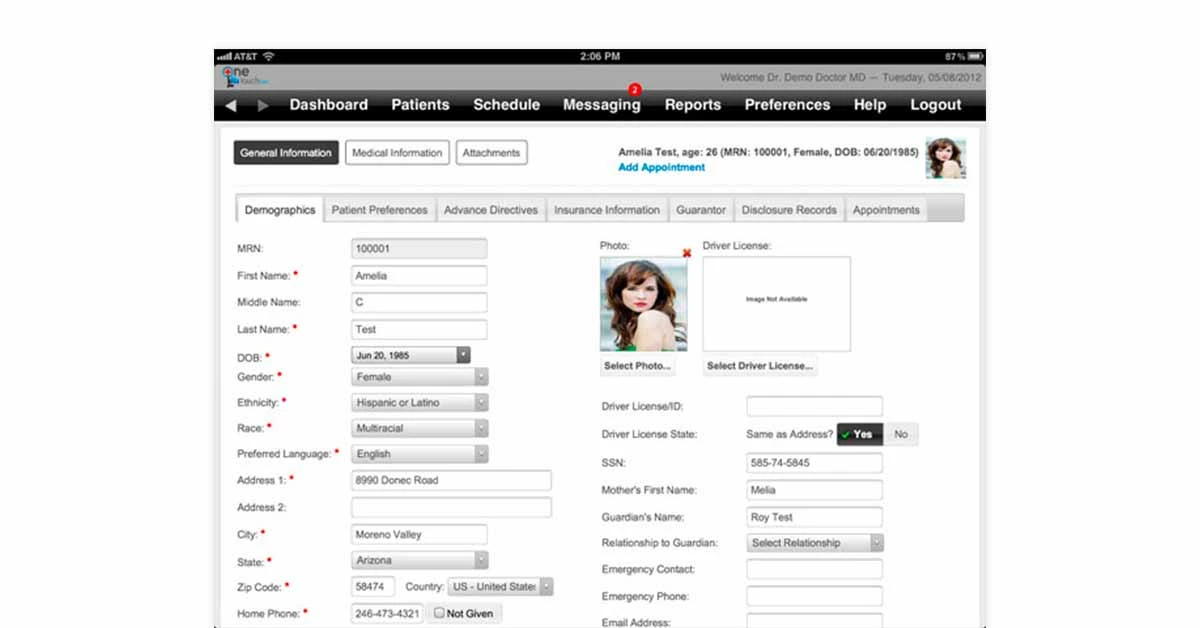Click the back navigation arrow
Viewport: 1200px width, 628px height.
[232, 104]
